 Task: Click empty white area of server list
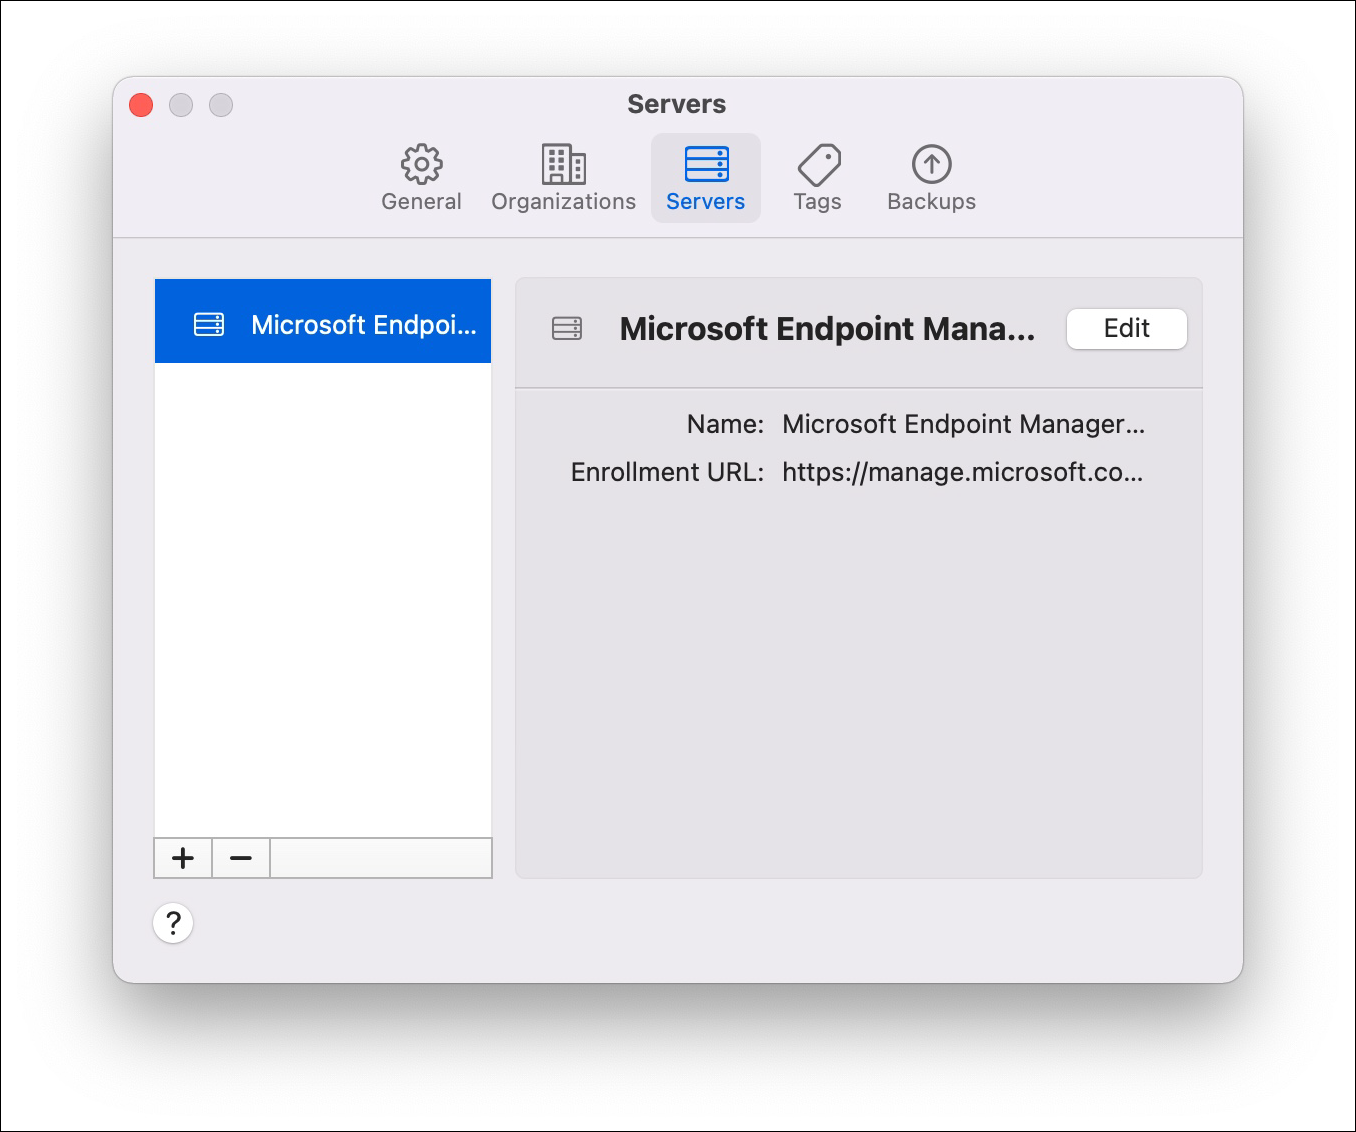322,600
